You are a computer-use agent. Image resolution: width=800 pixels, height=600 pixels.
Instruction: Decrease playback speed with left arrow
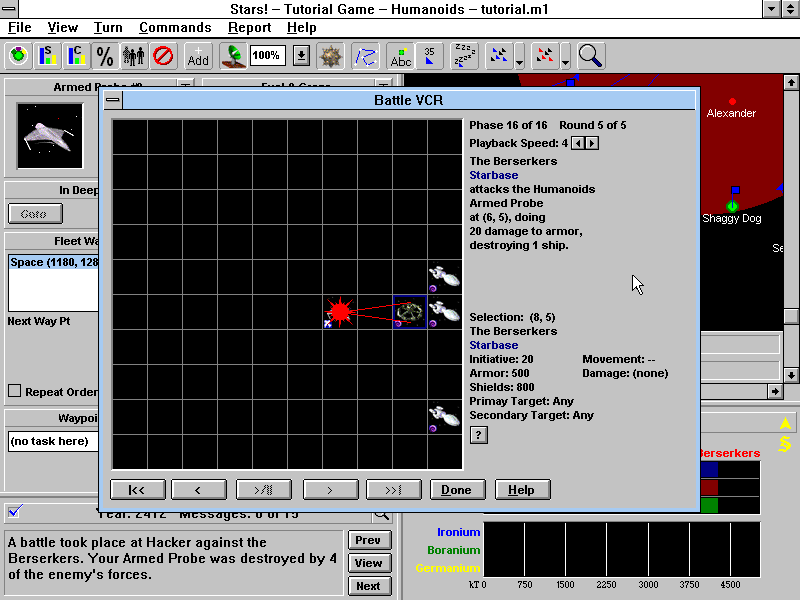[578, 143]
